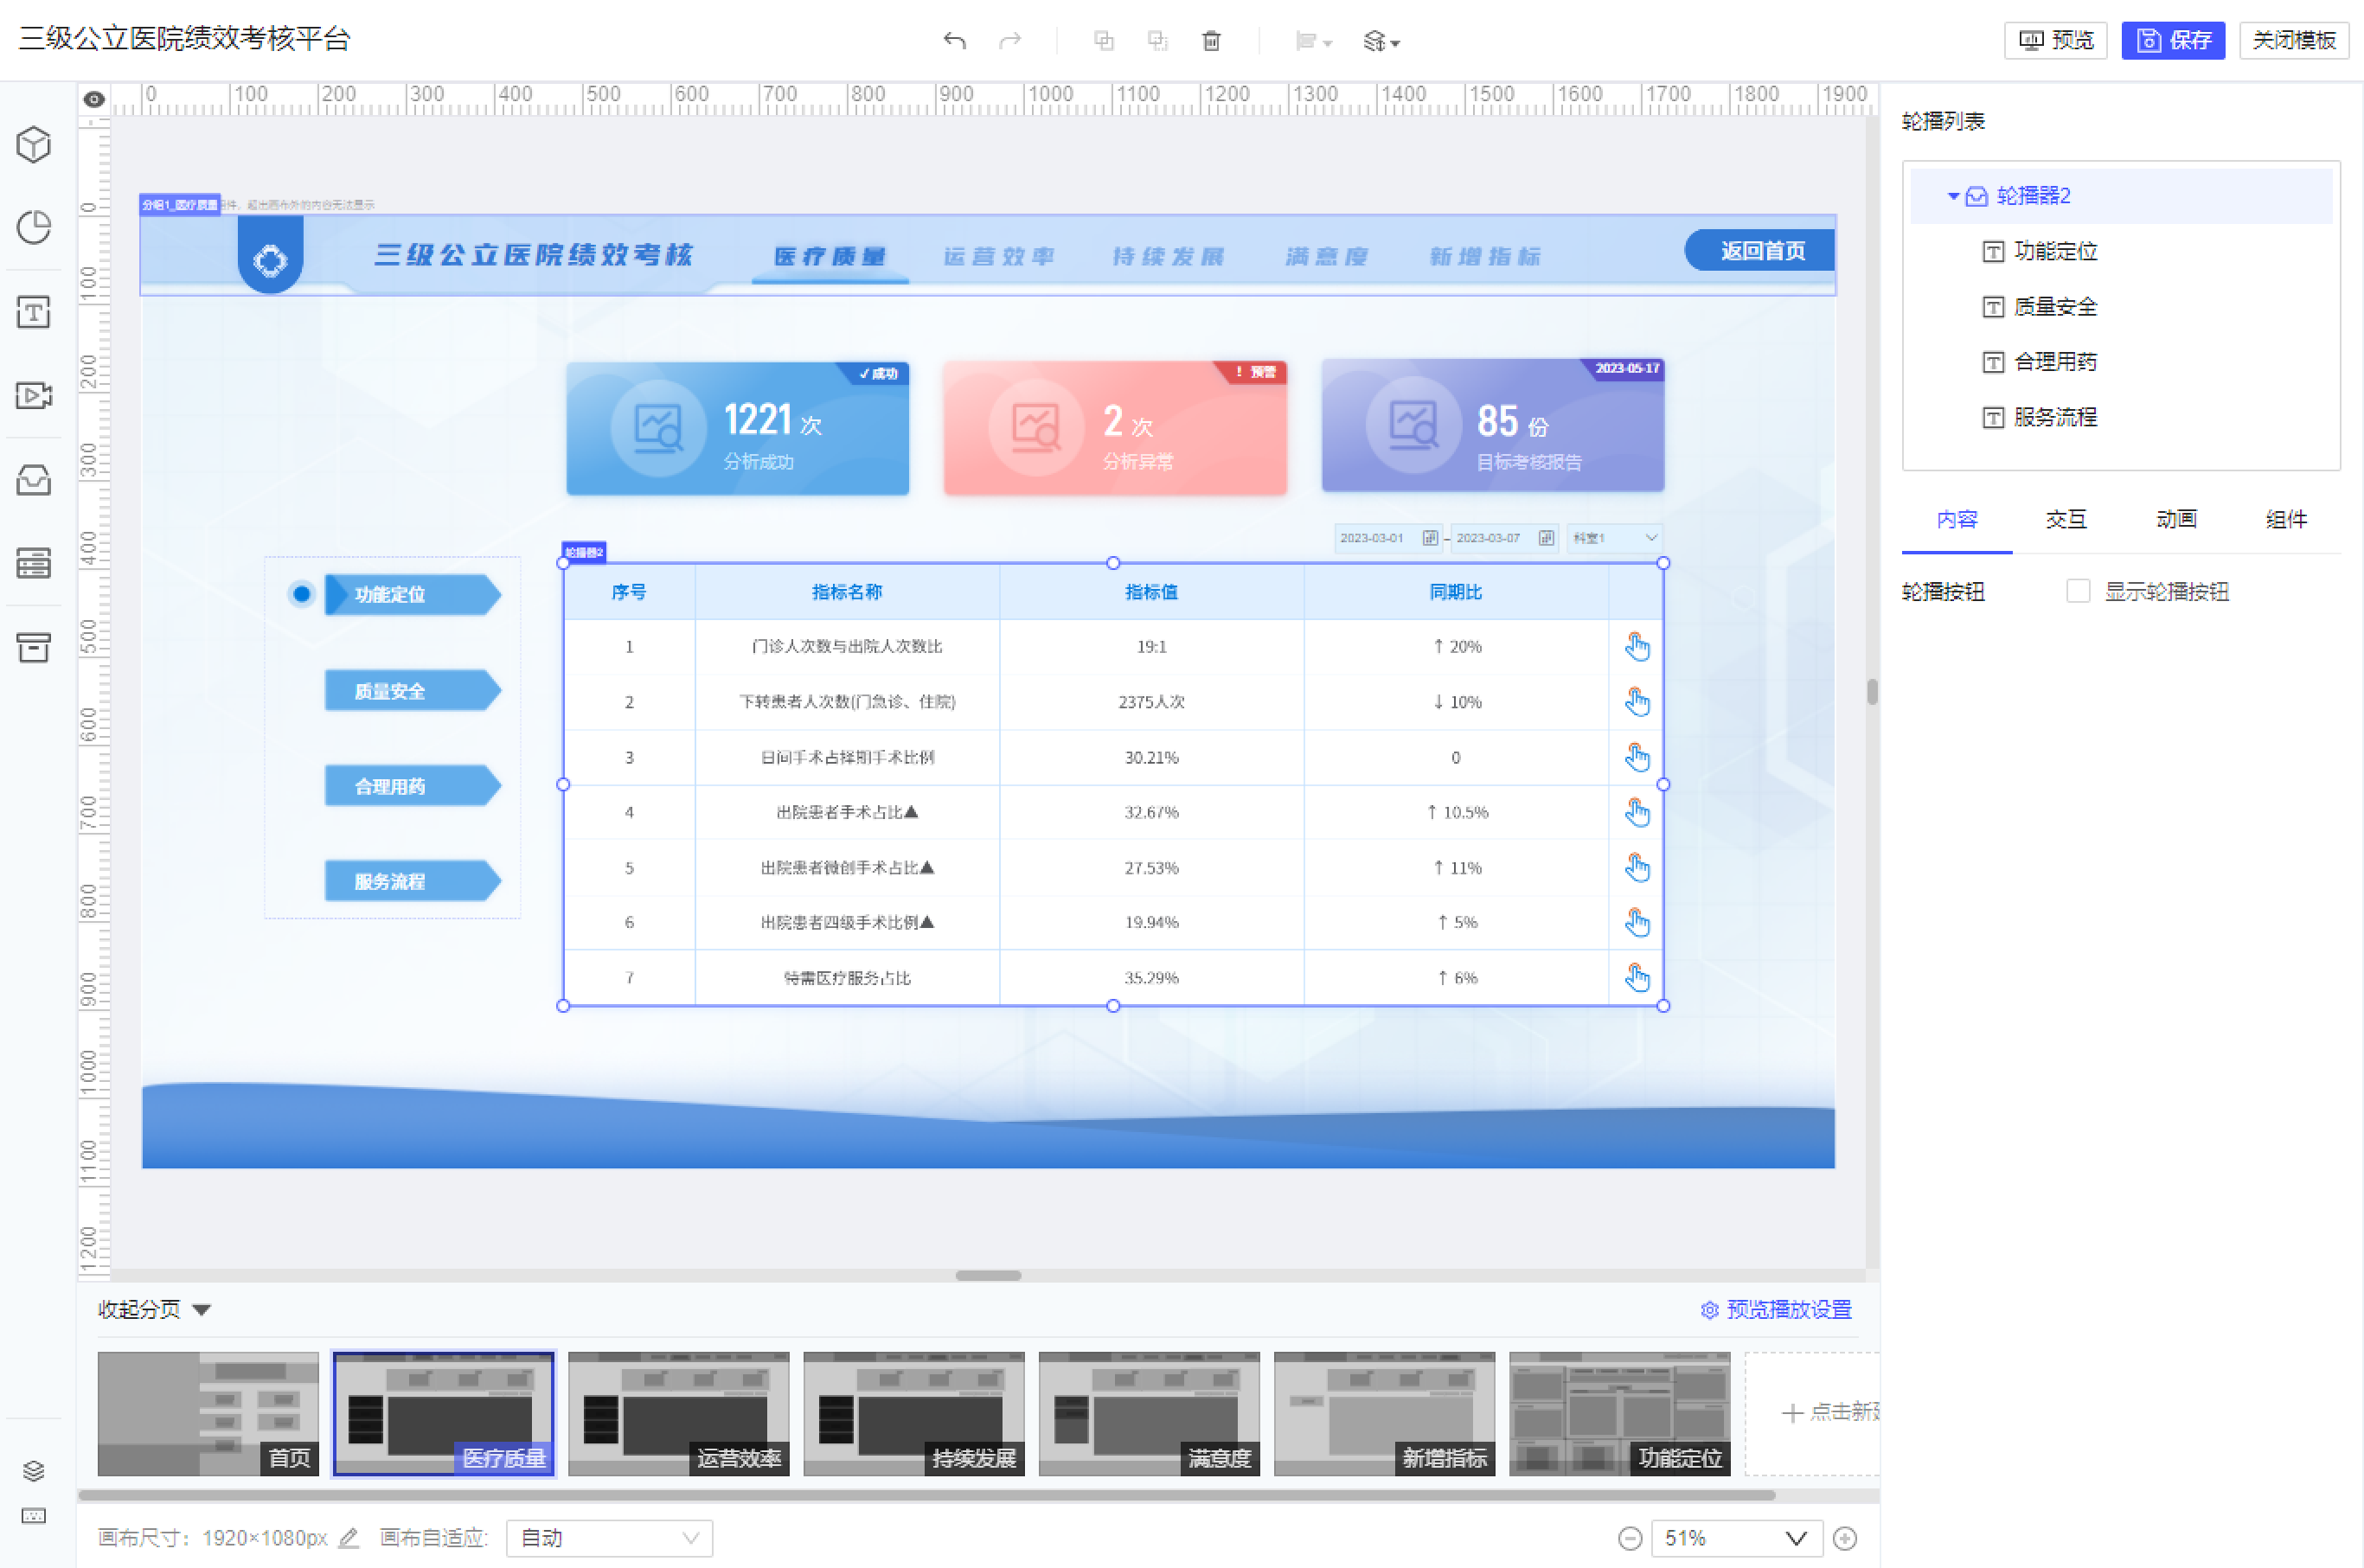Select the pie chart component icon
The image size is (2364, 1568).
(34, 228)
